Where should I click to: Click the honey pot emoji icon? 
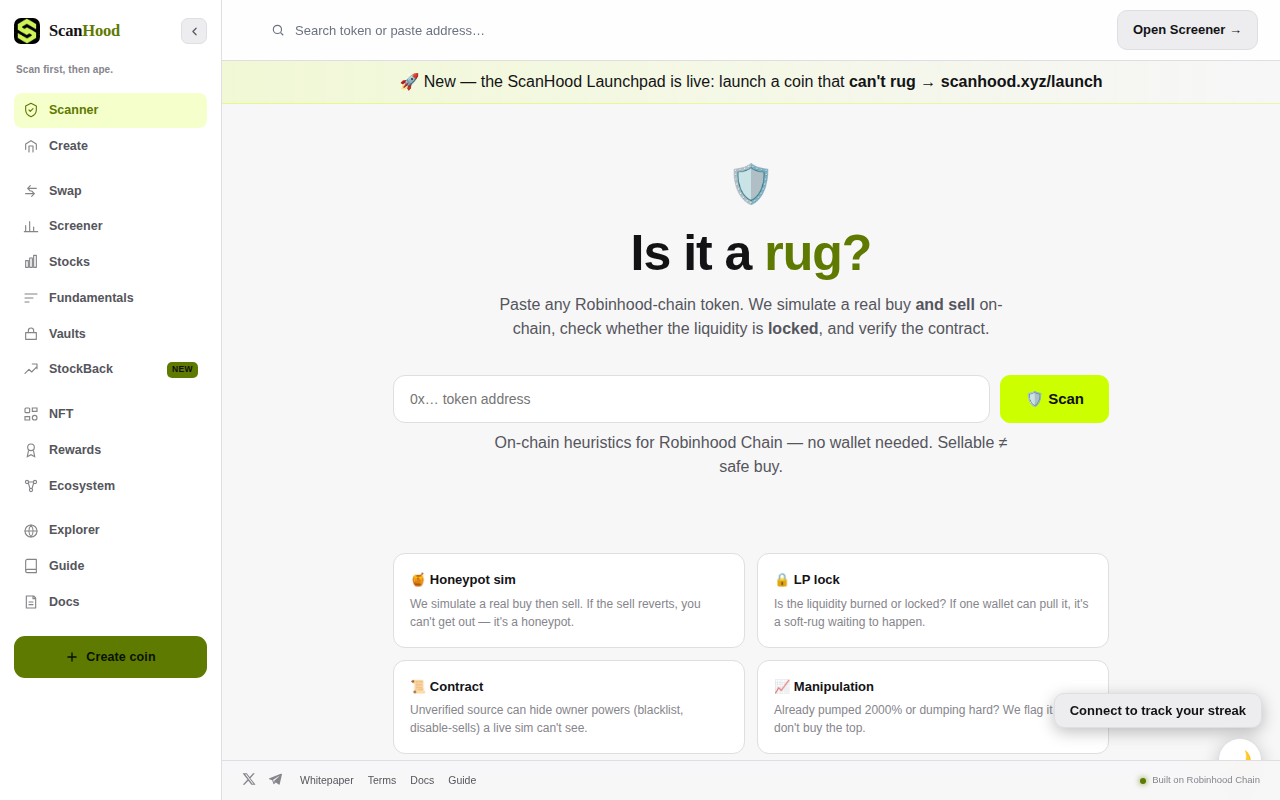click(418, 580)
